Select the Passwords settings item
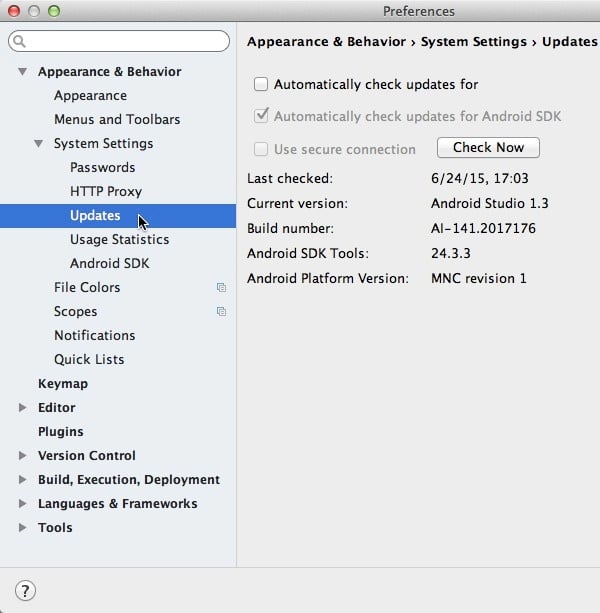This screenshot has width=600, height=613. pyautogui.click(x=102, y=168)
